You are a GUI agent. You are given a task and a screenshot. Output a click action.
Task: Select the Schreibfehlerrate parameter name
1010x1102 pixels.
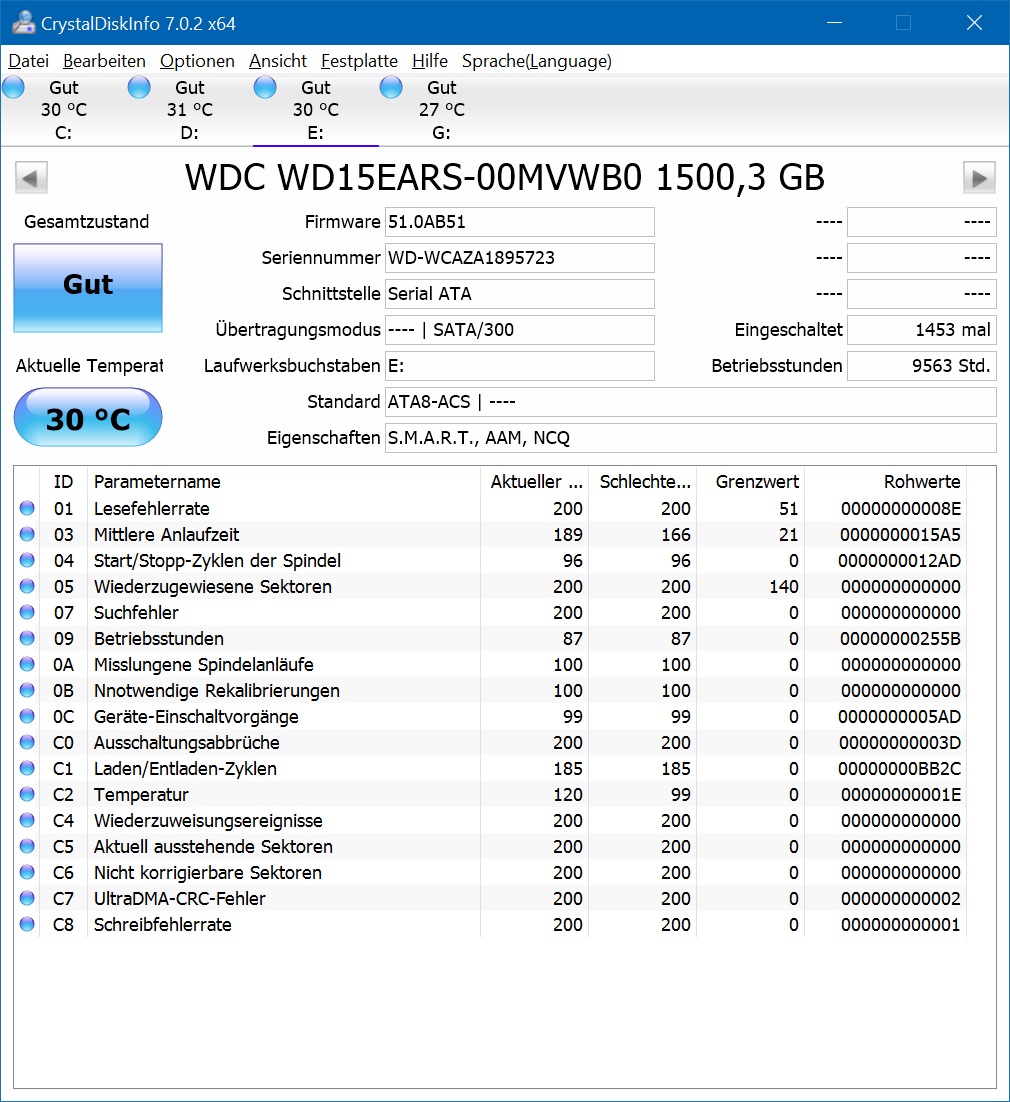(163, 925)
